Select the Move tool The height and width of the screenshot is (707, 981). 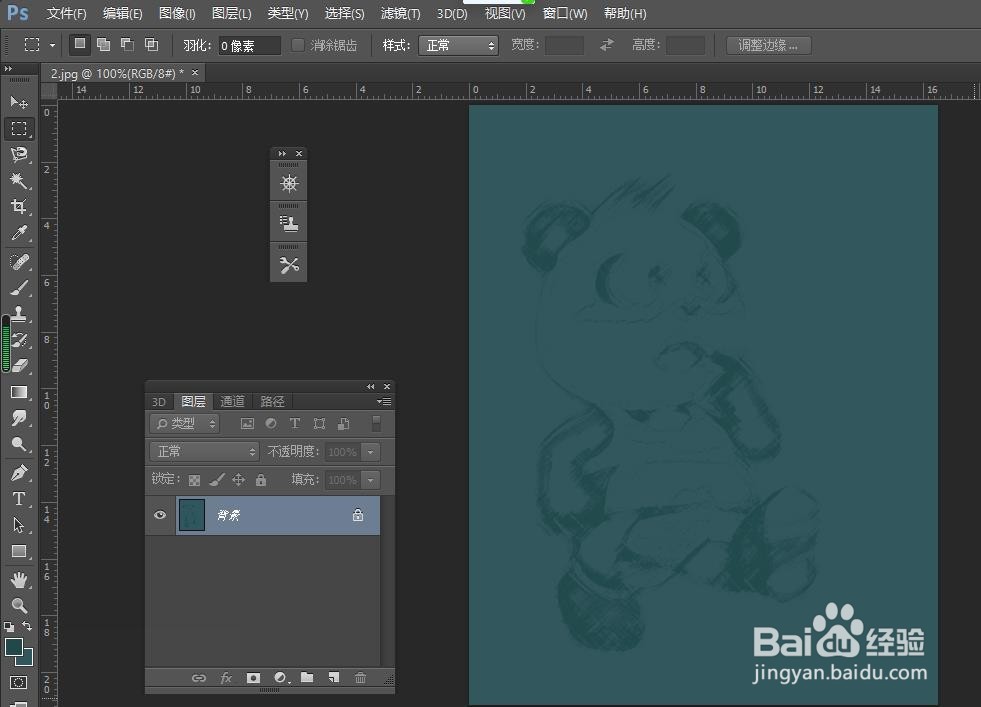click(19, 102)
